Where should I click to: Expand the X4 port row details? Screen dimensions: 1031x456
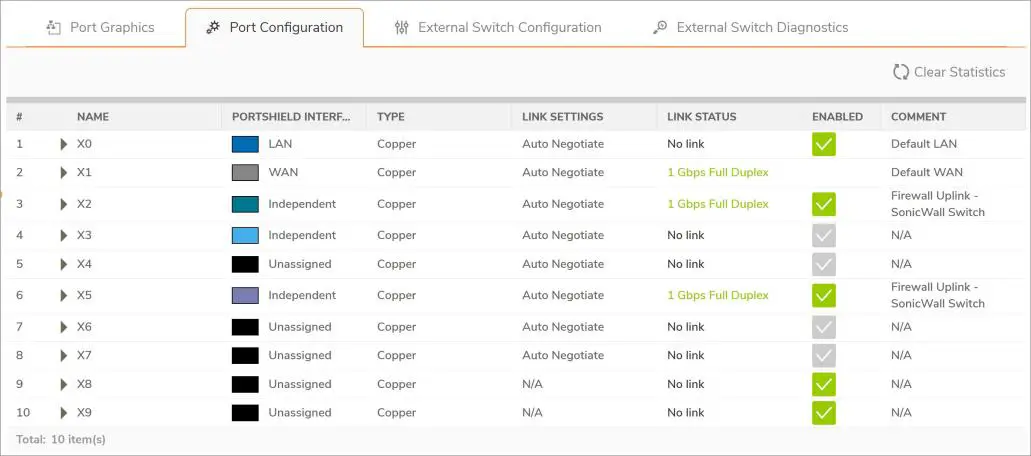tap(64, 264)
